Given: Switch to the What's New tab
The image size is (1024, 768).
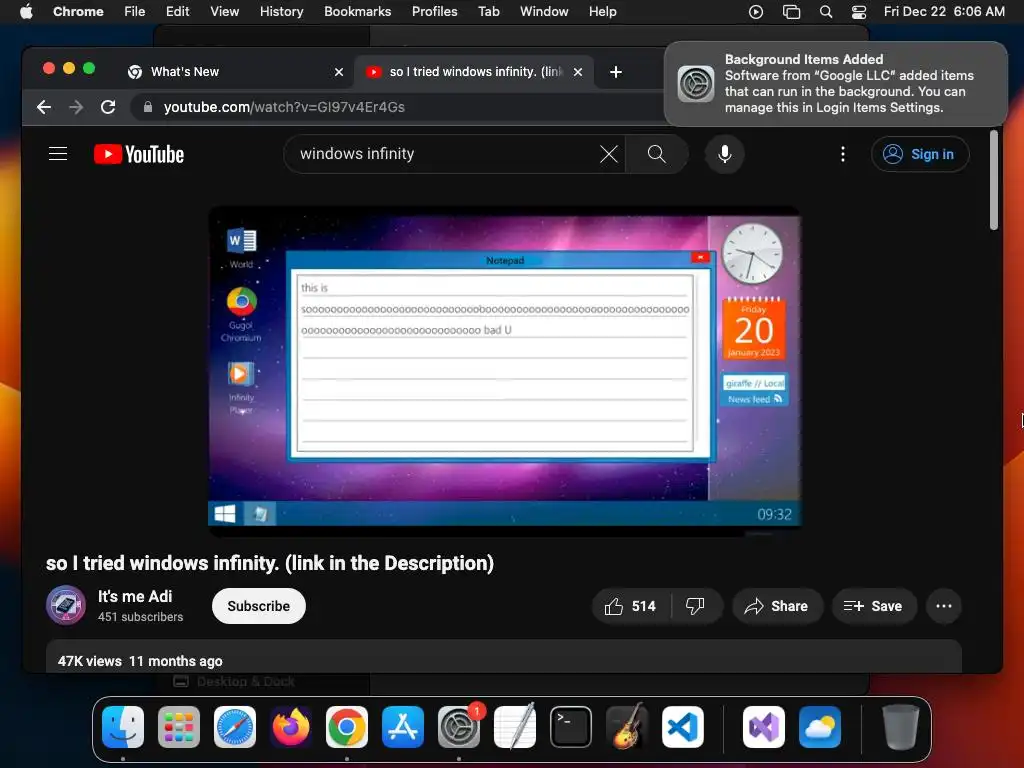Looking at the screenshot, I should [x=235, y=72].
